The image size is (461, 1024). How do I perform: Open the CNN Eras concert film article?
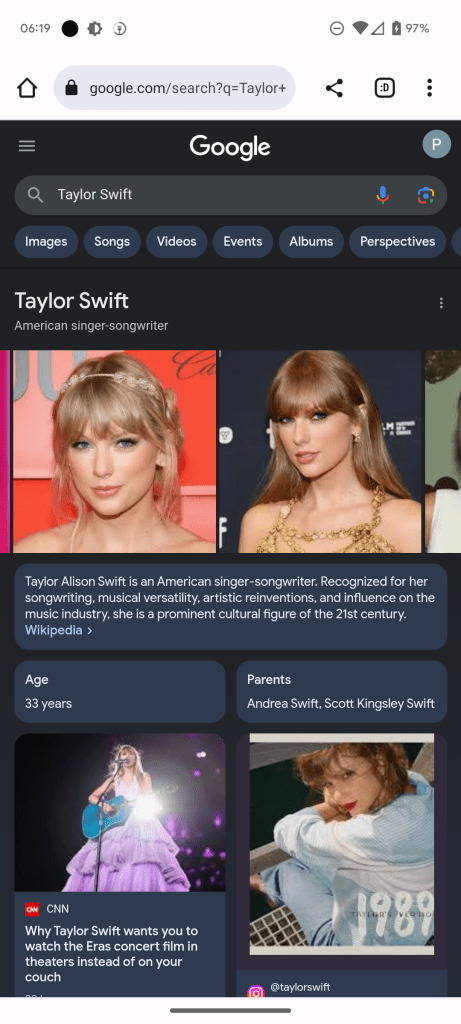(119, 864)
